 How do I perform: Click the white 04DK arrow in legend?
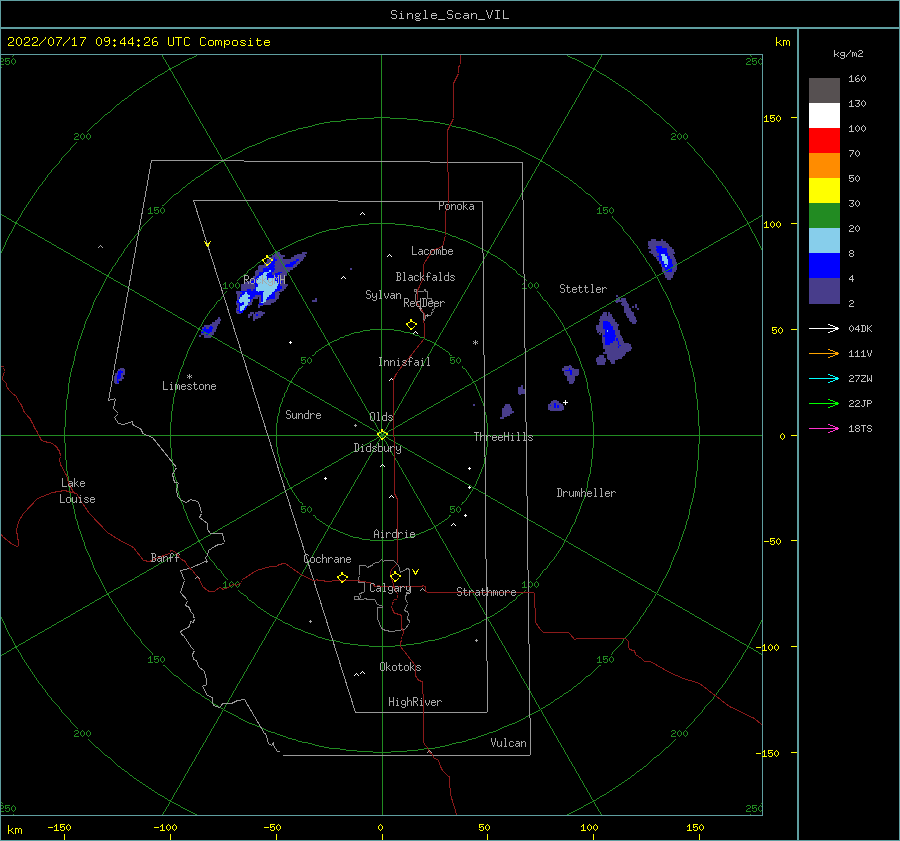[824, 328]
